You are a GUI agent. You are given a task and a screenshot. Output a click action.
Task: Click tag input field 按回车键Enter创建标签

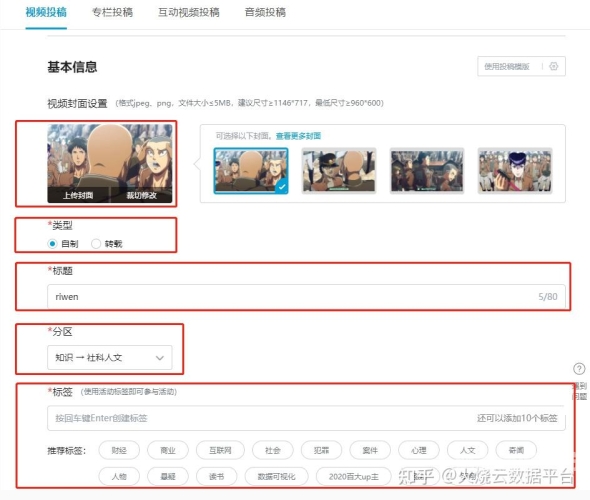click(306, 418)
